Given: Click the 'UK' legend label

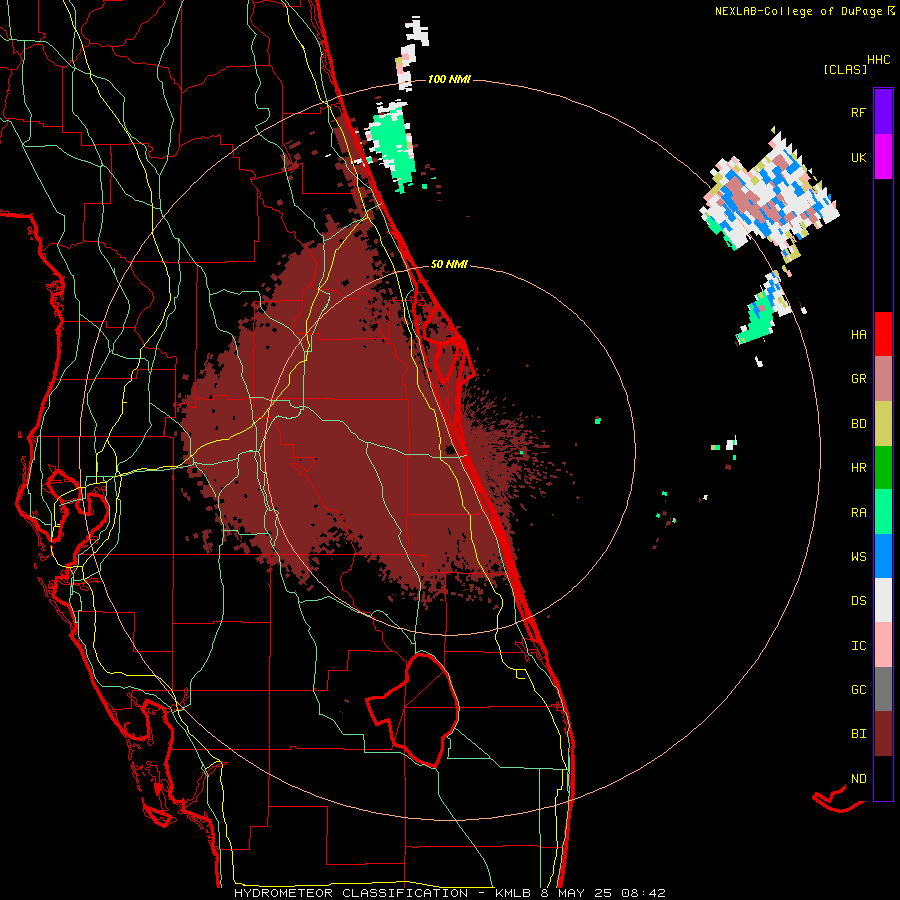Looking at the screenshot, I should 858,157.
